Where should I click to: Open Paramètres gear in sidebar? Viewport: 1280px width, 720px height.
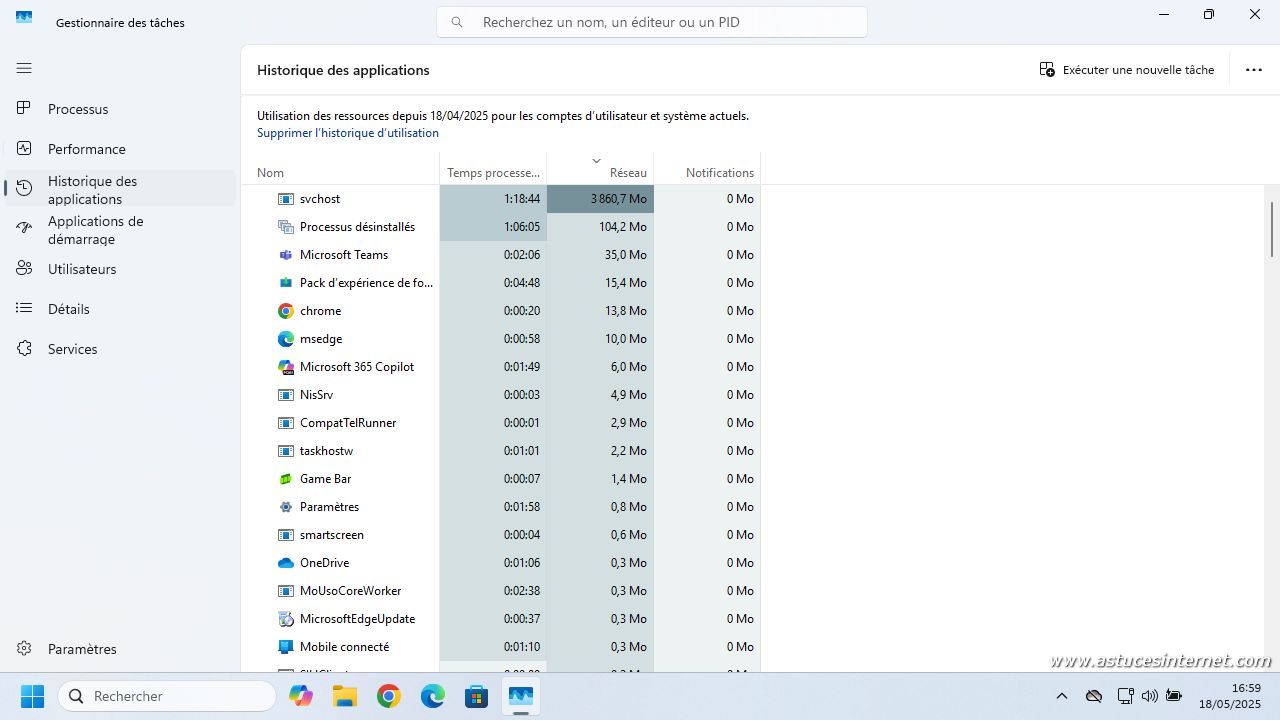click(x=24, y=648)
